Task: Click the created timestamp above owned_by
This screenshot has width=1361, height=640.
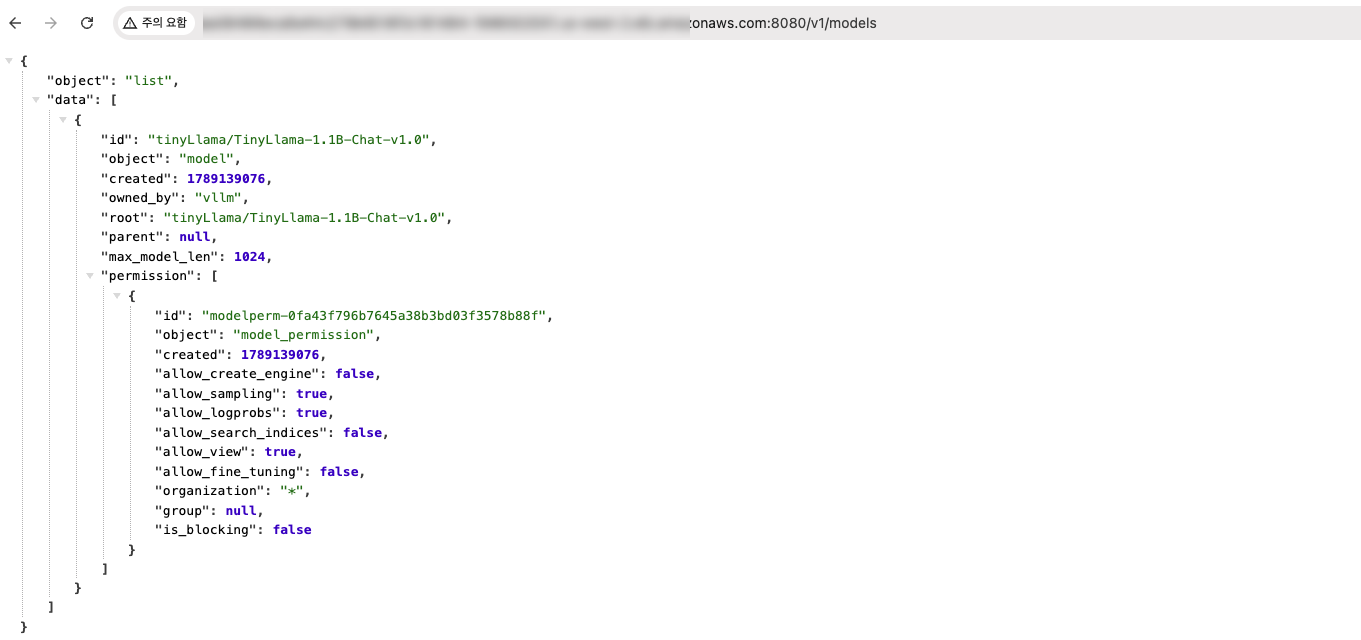Action: tap(226, 178)
